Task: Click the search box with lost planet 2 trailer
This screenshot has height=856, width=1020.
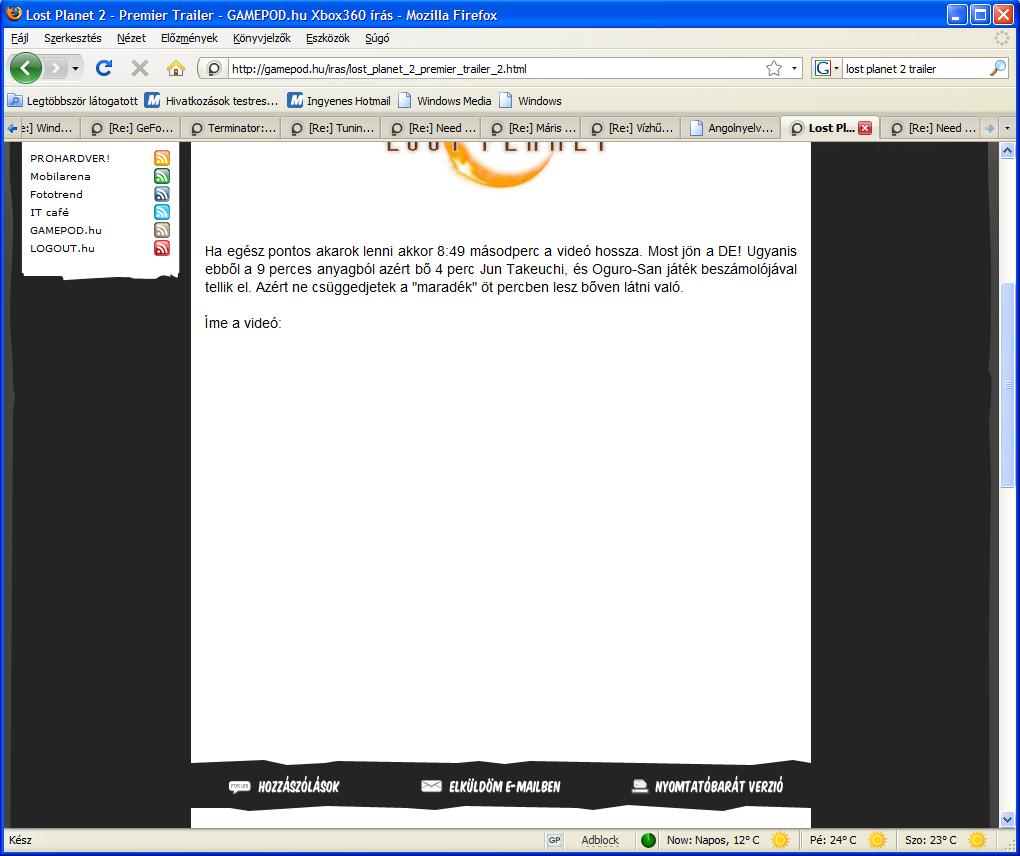Action: pos(916,68)
